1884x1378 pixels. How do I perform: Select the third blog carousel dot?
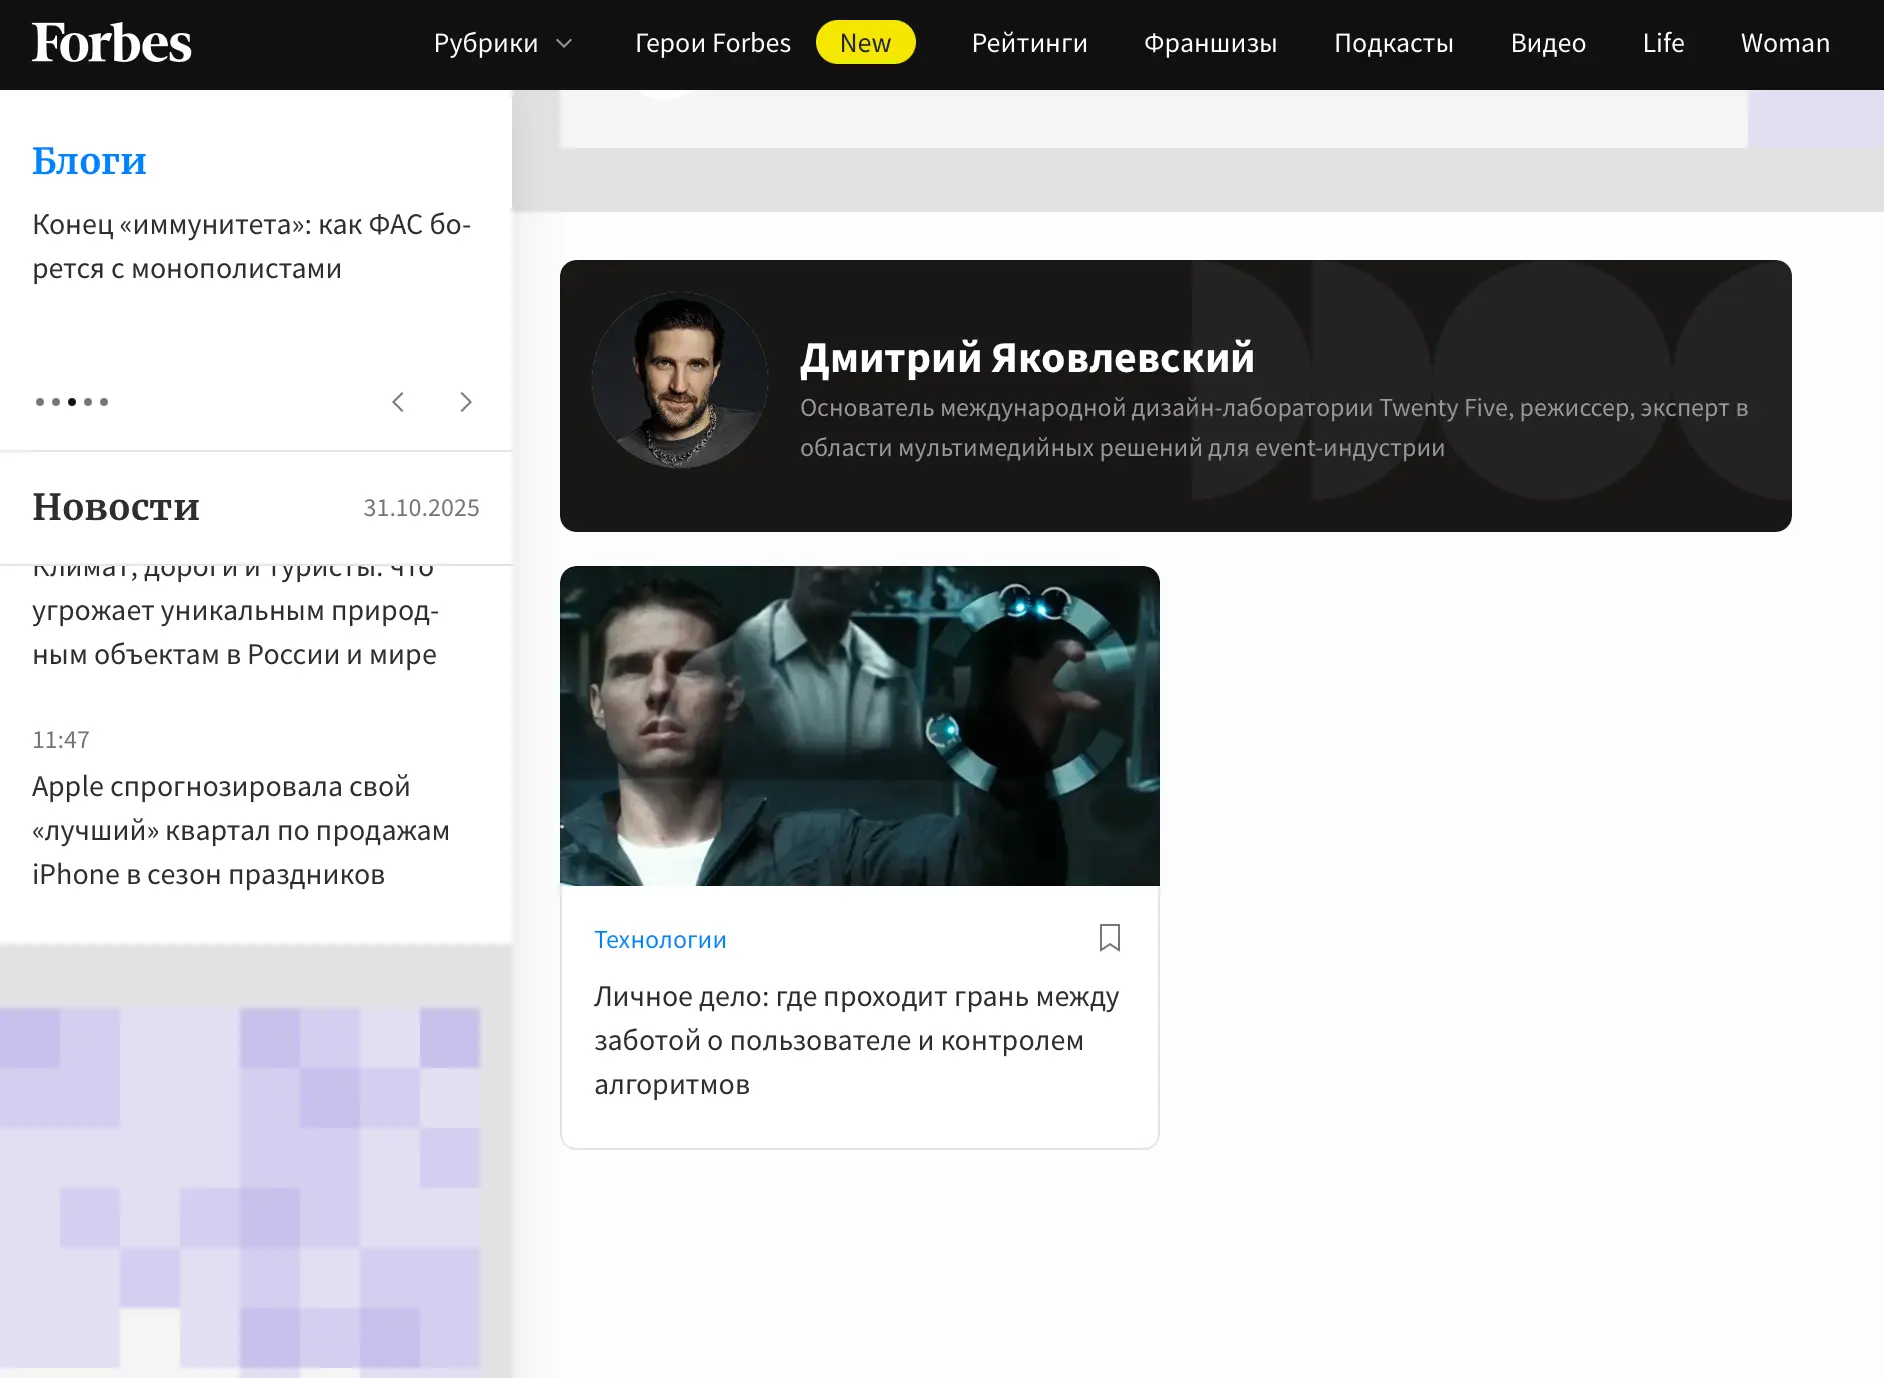click(x=72, y=402)
